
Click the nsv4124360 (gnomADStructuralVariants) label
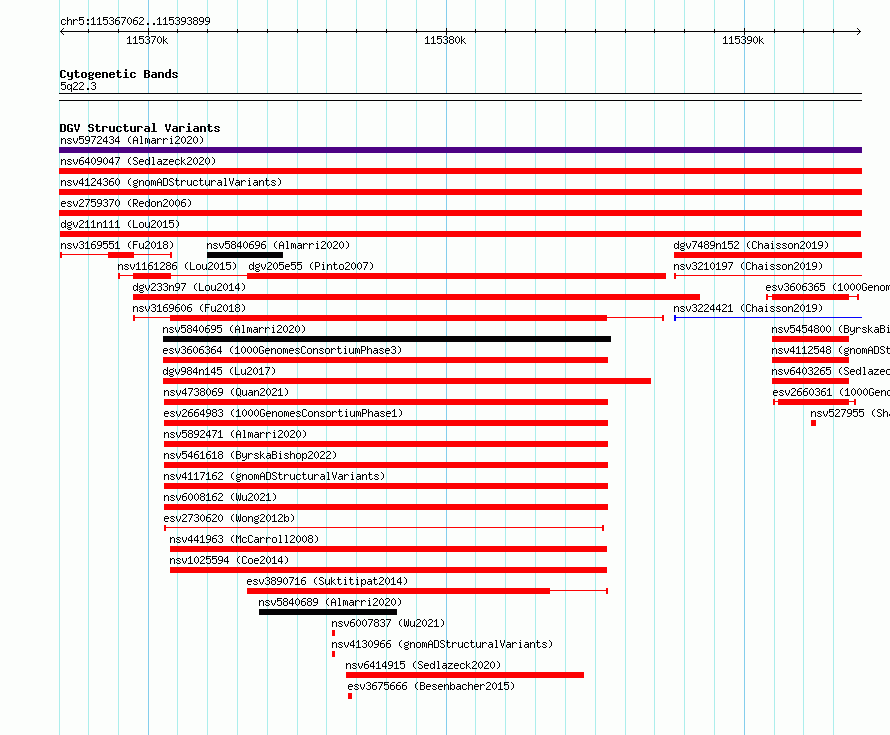(x=171, y=182)
